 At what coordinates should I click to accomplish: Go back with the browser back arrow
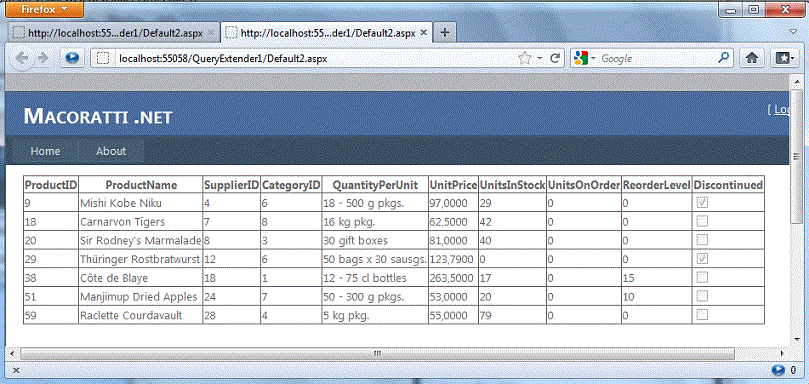pyautogui.click(x=22, y=59)
